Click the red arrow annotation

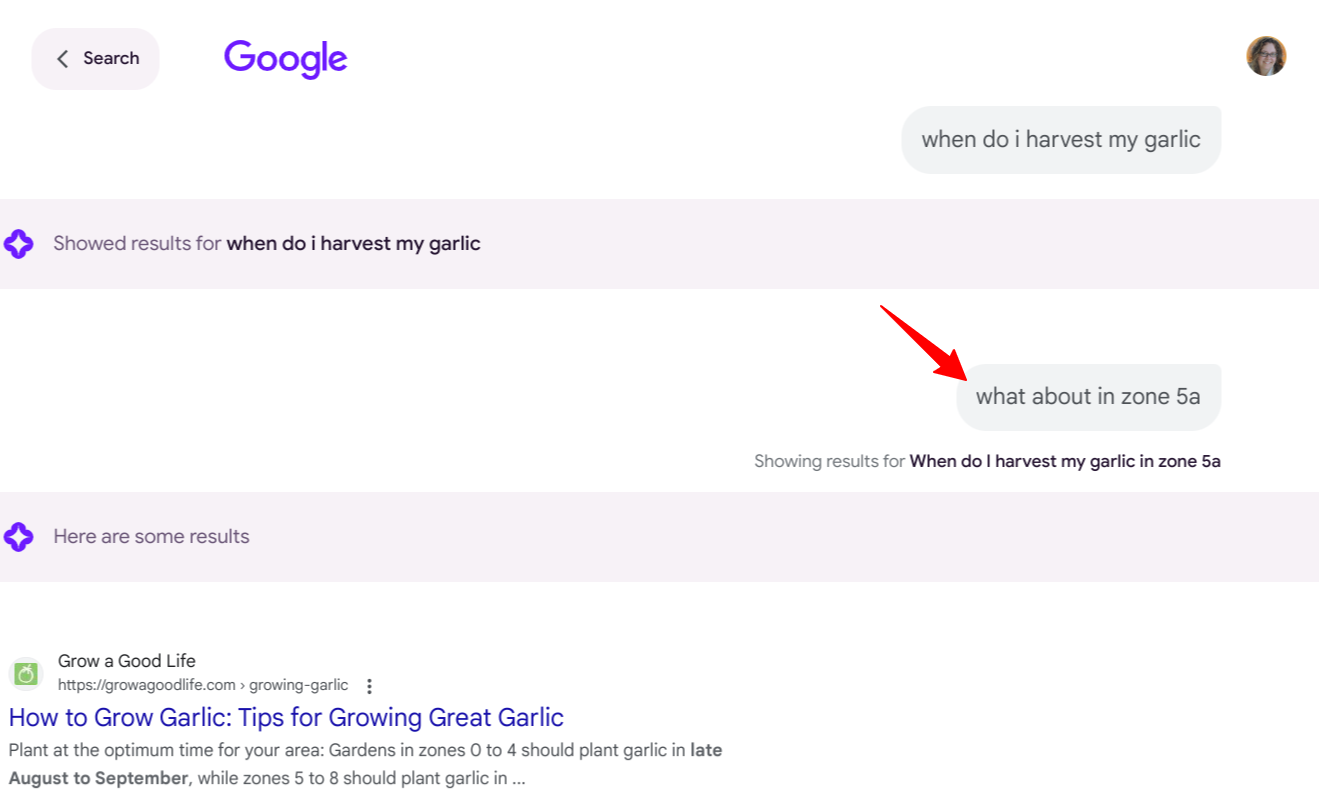[920, 343]
